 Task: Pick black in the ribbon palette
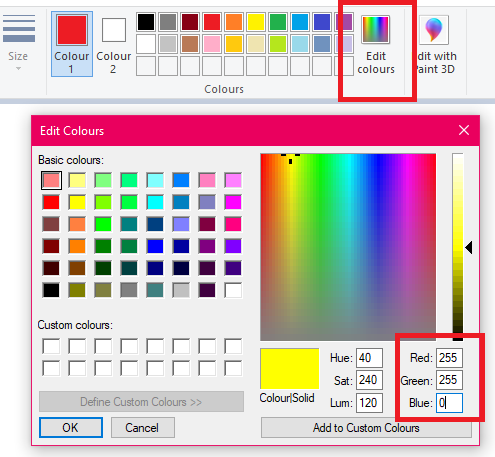pos(146,22)
